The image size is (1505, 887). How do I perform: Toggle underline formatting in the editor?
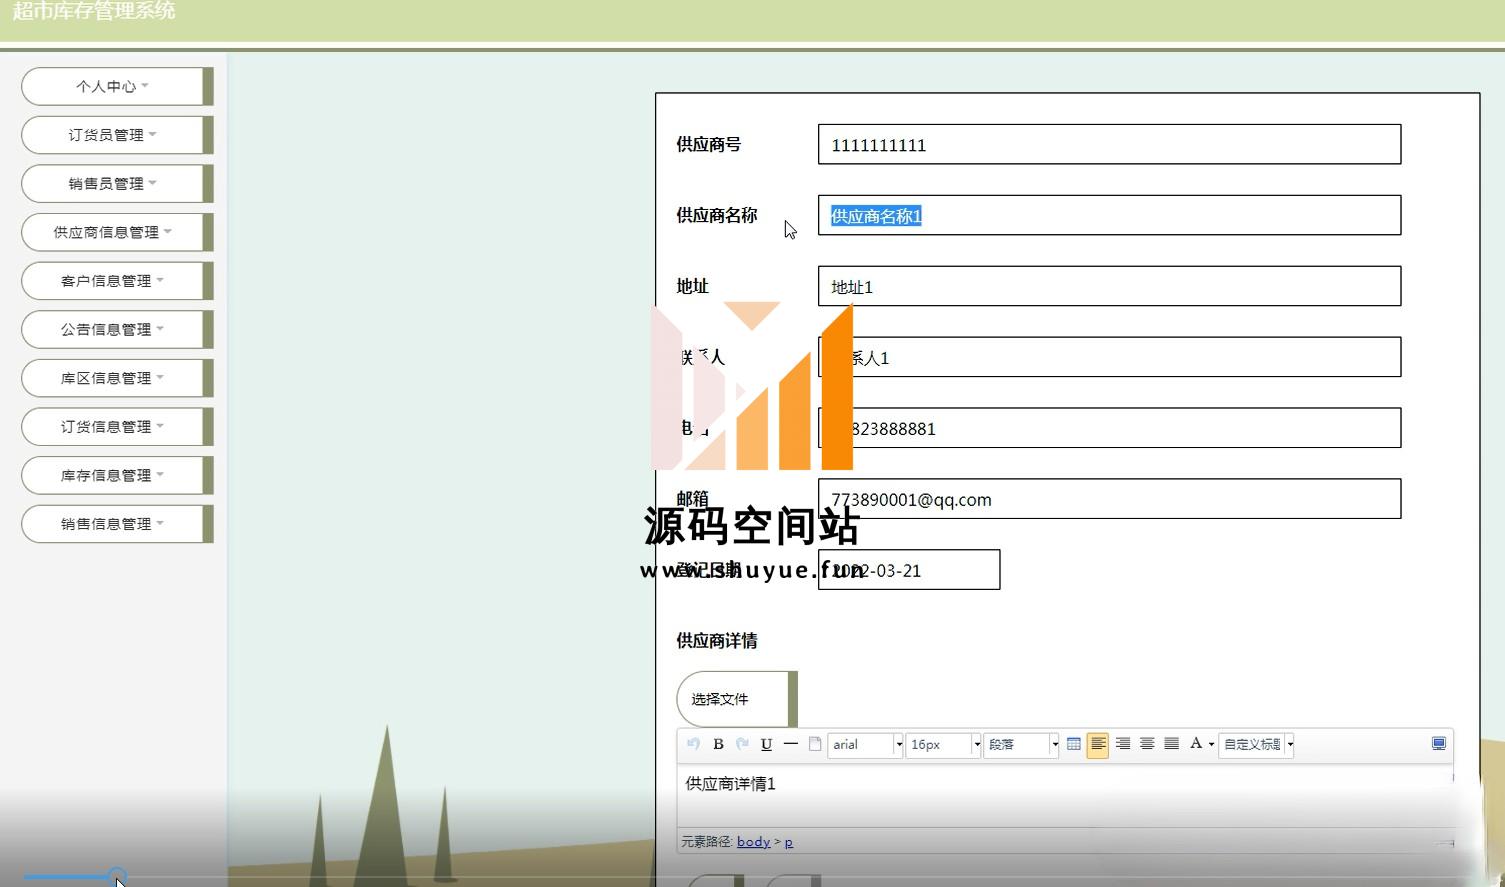(x=766, y=744)
